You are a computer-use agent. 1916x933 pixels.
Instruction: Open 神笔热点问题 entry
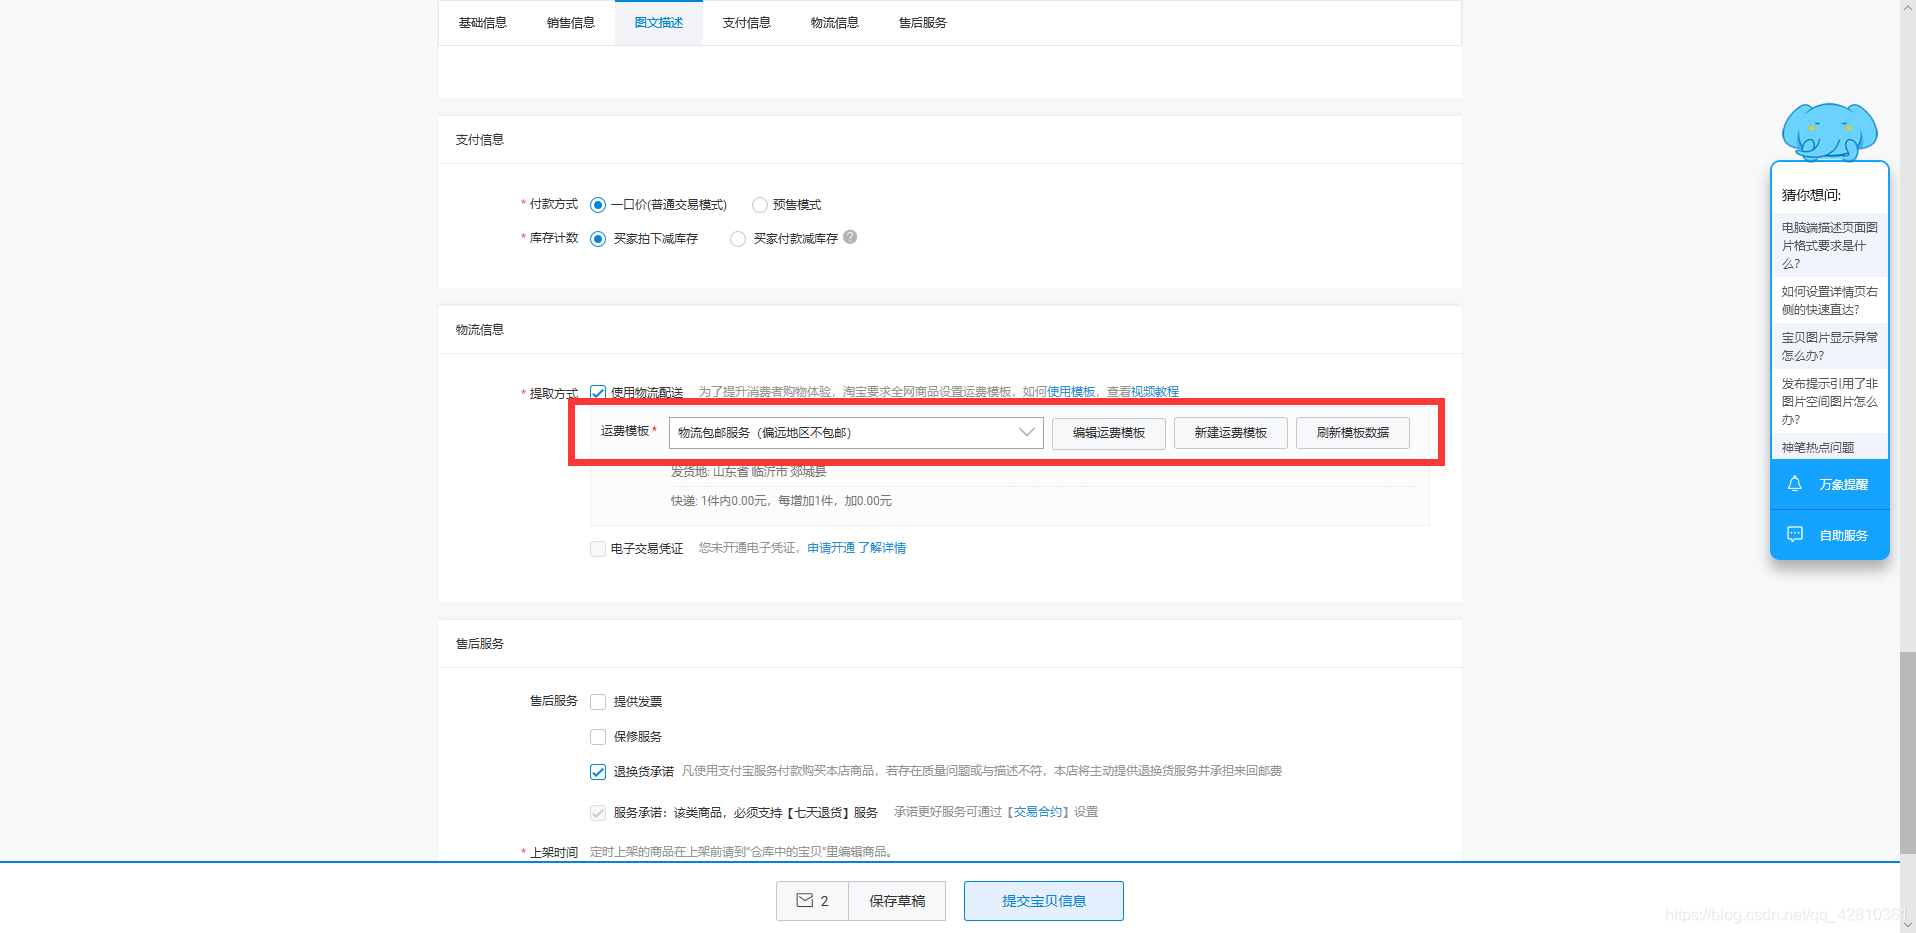[x=1829, y=447]
